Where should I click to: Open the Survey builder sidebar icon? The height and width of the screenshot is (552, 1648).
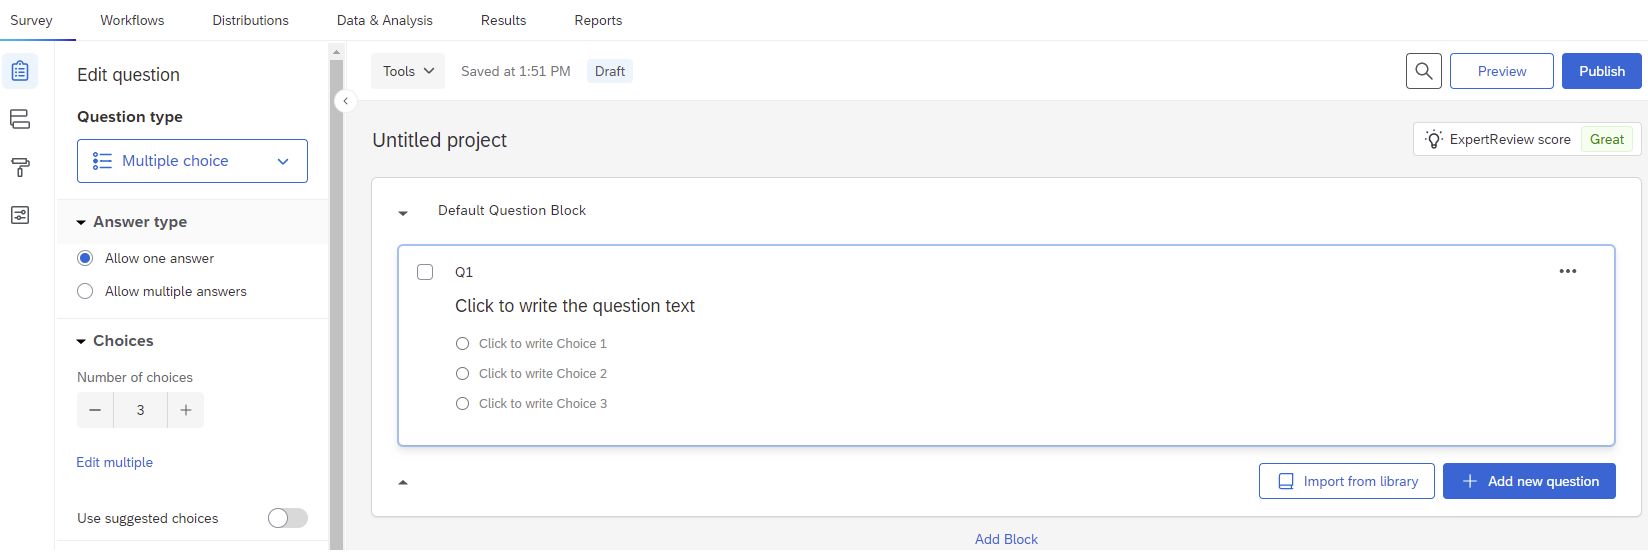pos(20,71)
